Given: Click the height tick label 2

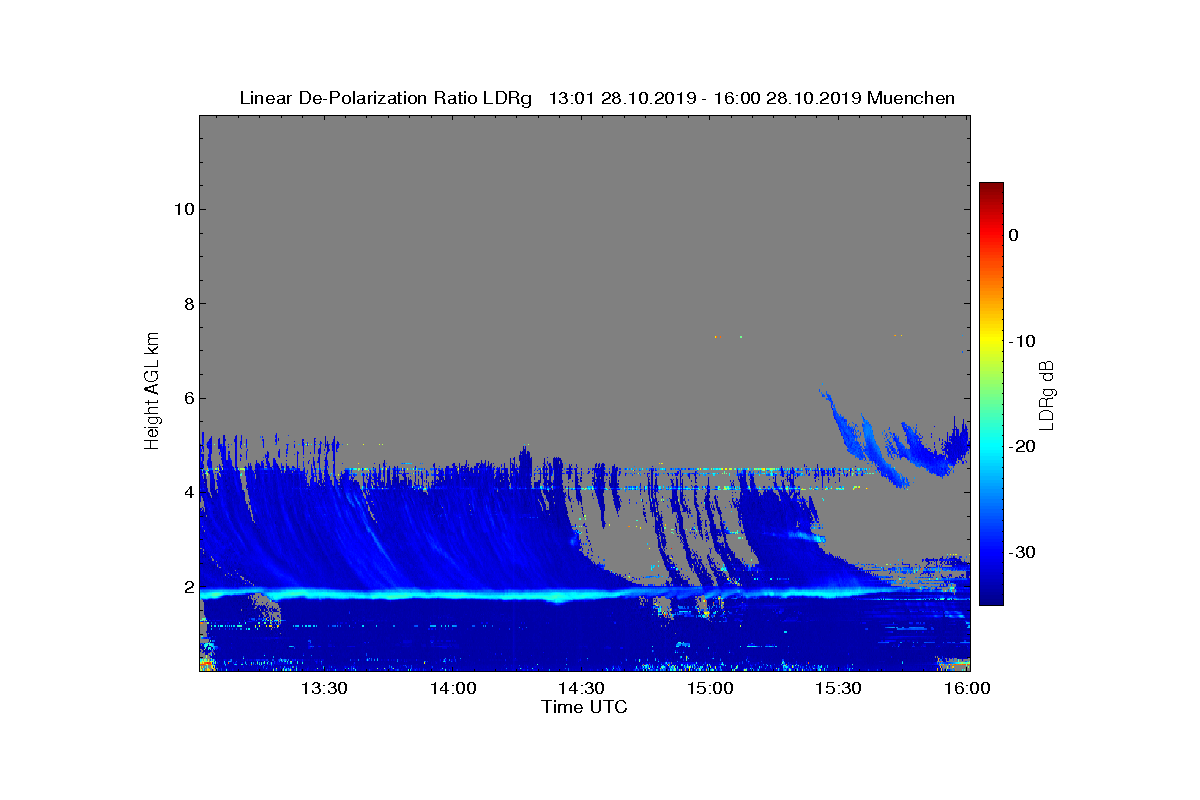Looking at the screenshot, I should 187,587.
